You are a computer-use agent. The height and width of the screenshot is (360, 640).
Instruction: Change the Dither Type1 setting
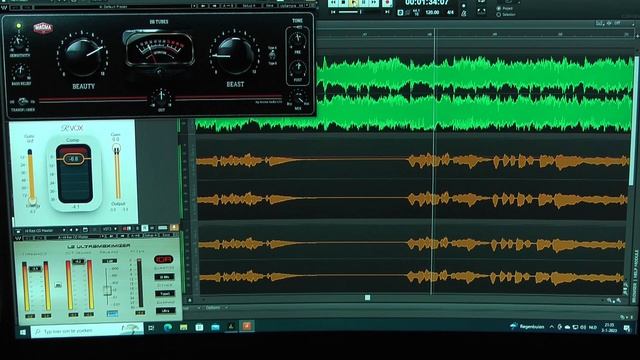pyautogui.click(x=165, y=293)
